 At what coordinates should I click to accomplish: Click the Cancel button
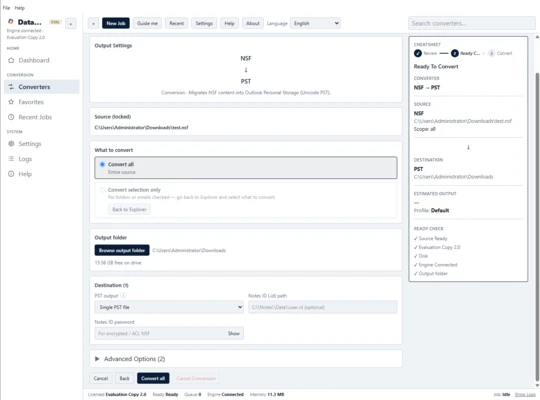point(101,378)
